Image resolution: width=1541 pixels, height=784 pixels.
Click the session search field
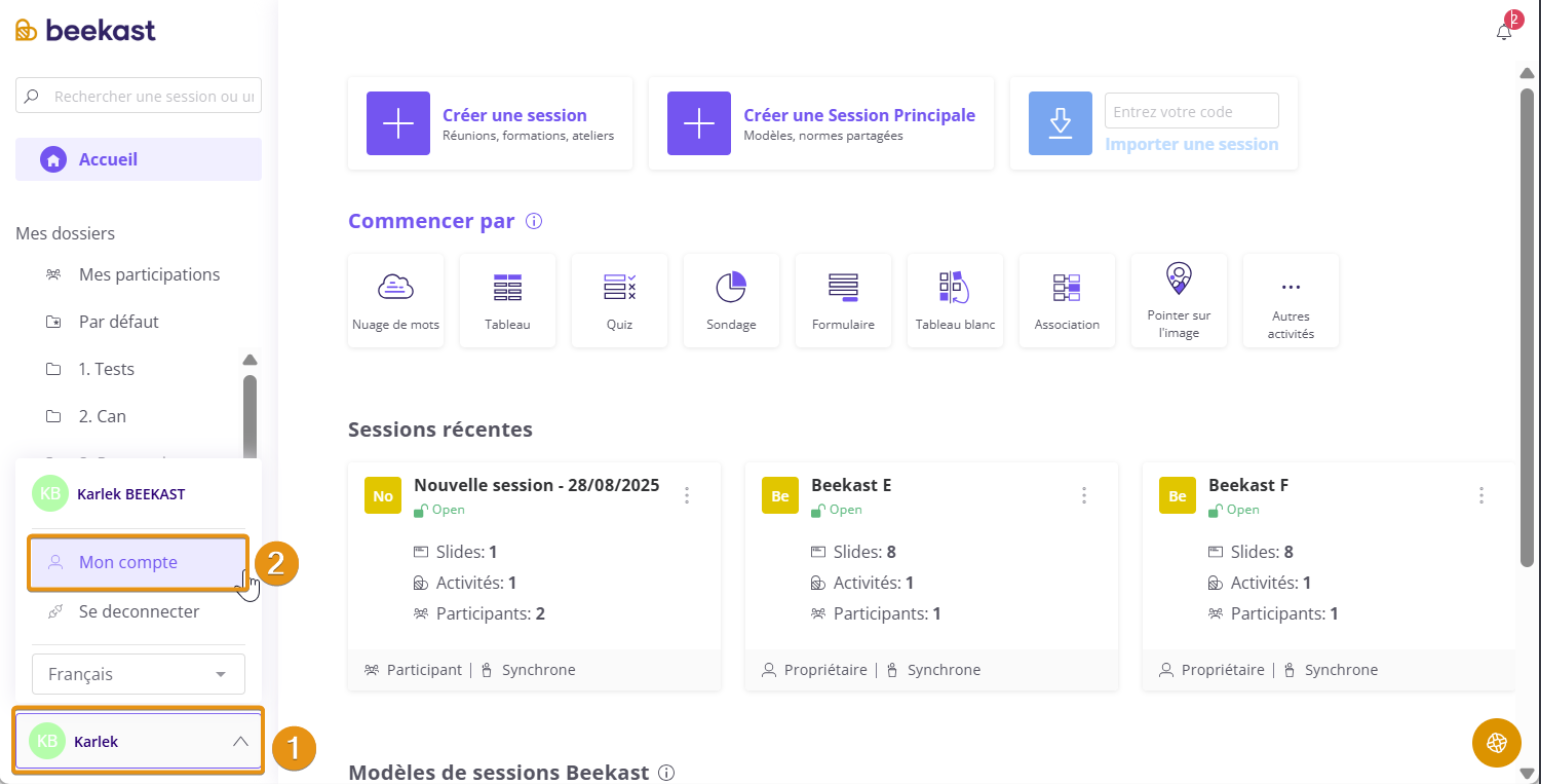(150, 97)
